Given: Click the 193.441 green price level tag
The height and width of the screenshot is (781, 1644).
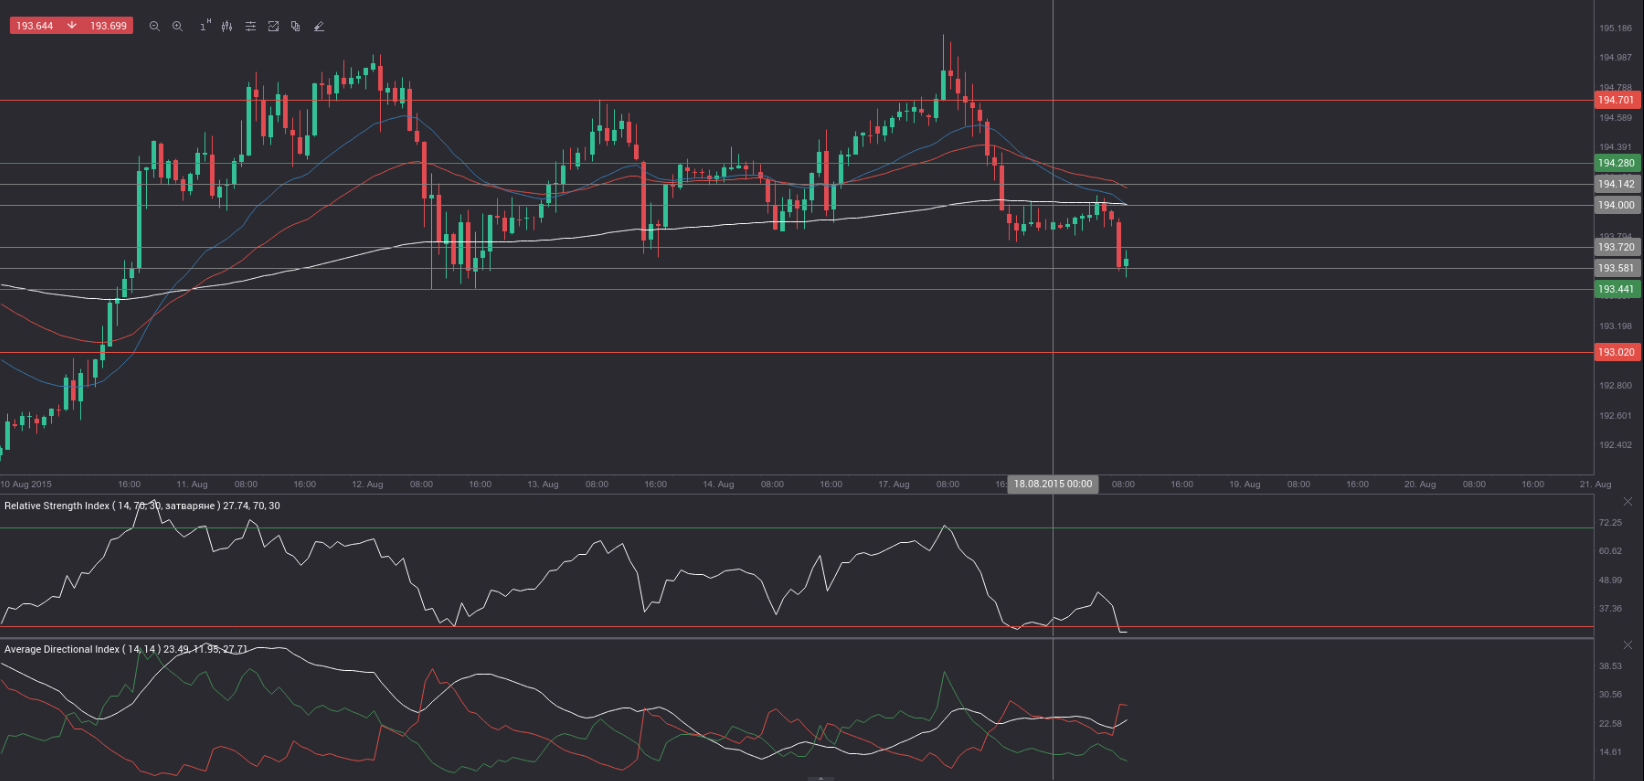Looking at the screenshot, I should [1615, 289].
